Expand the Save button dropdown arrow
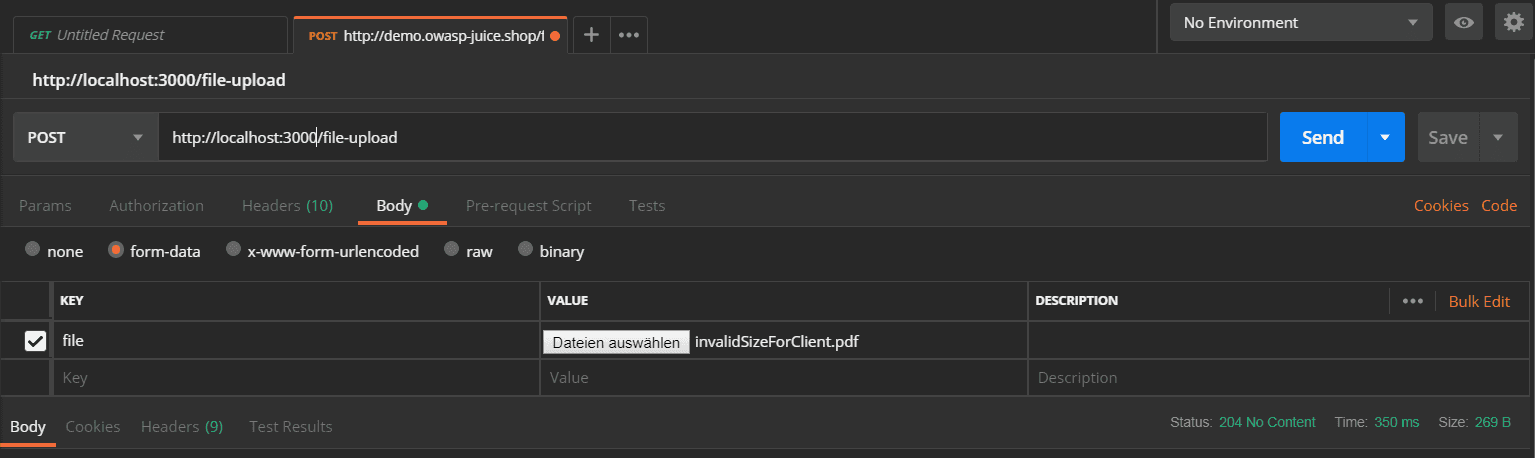The height and width of the screenshot is (458, 1535). [1498, 137]
